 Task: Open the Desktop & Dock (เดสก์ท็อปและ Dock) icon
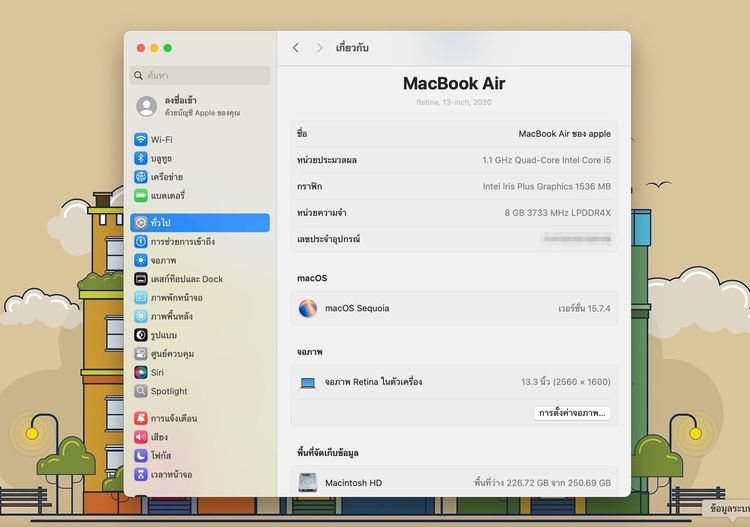pyautogui.click(x=141, y=279)
